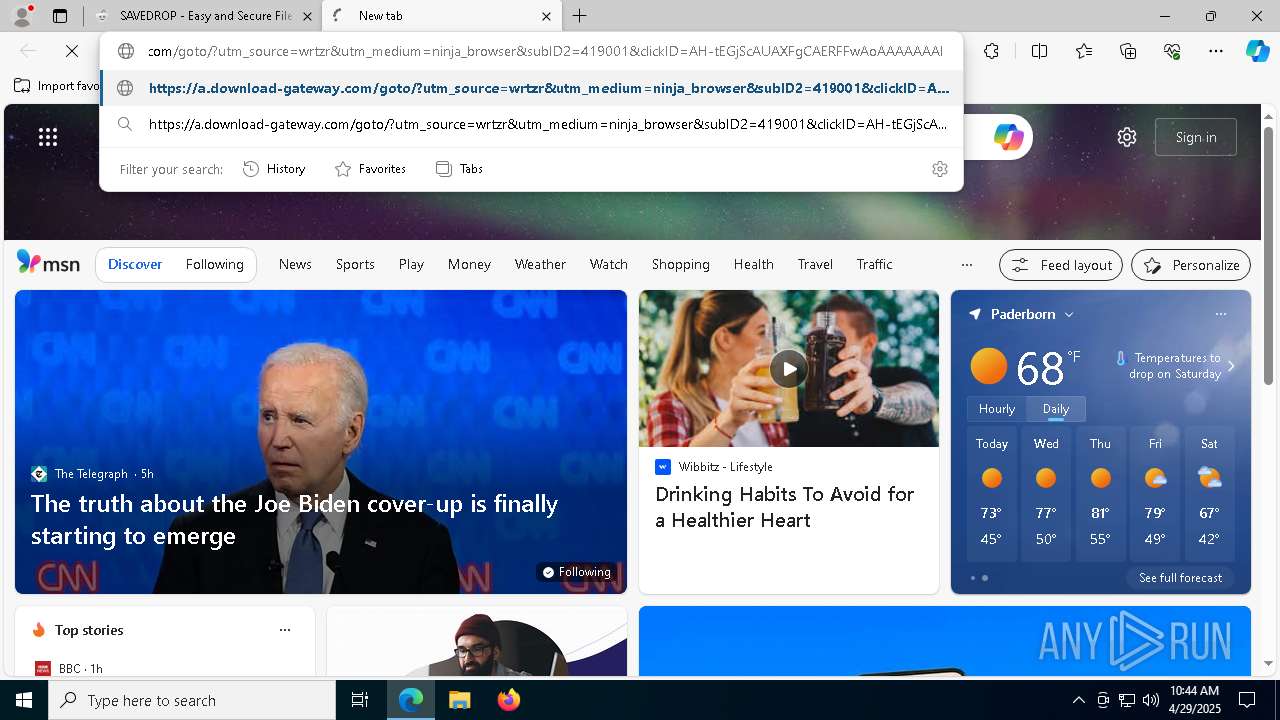
Task: Open Microsoft Edge on the taskbar
Action: click(x=411, y=700)
